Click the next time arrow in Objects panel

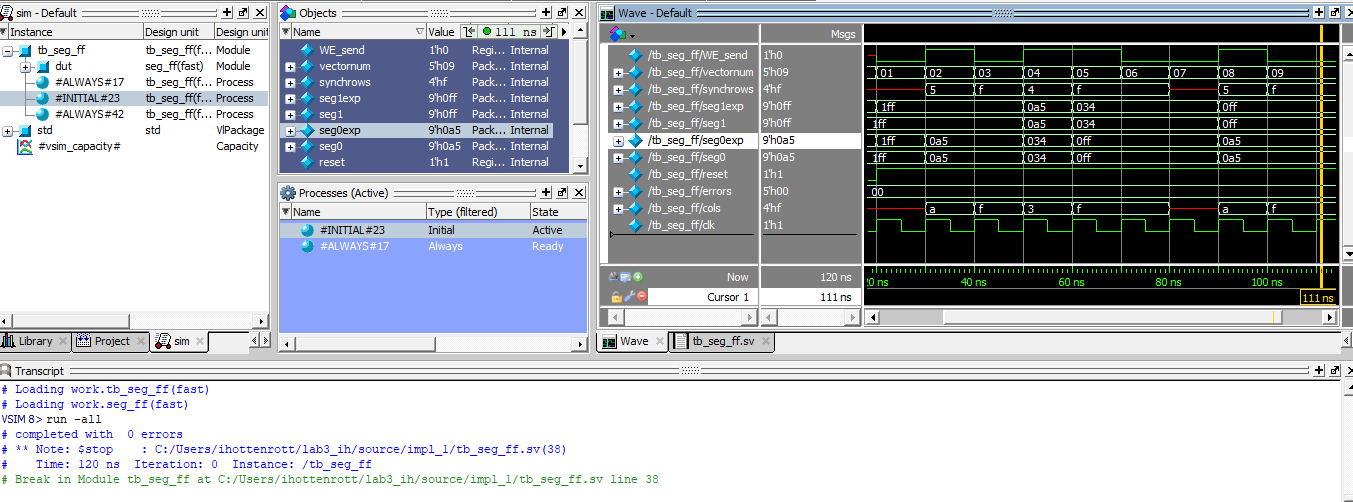point(547,32)
